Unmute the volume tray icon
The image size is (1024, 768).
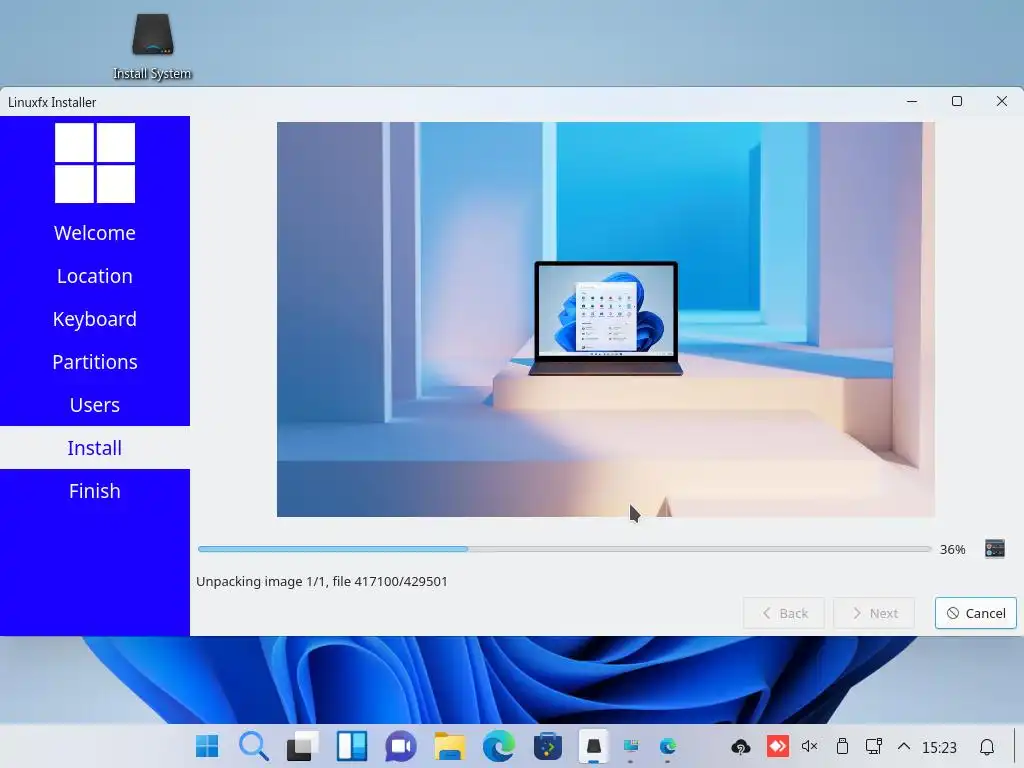tap(810, 746)
